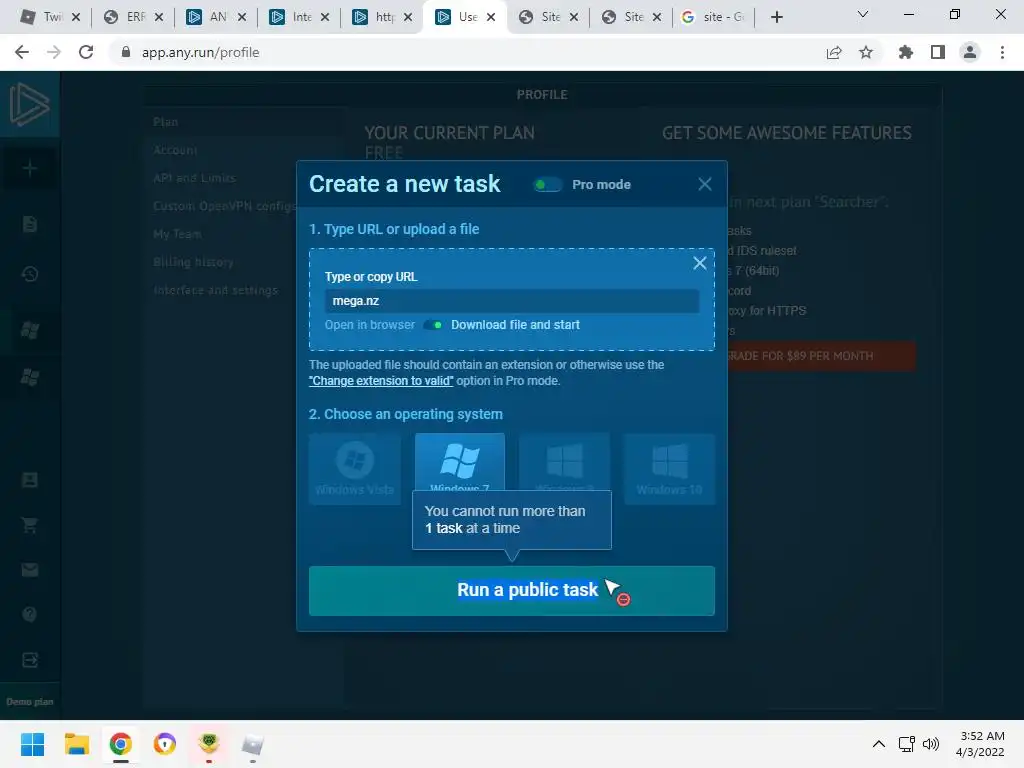Open the mail envelope sidebar icon

(x=29, y=570)
